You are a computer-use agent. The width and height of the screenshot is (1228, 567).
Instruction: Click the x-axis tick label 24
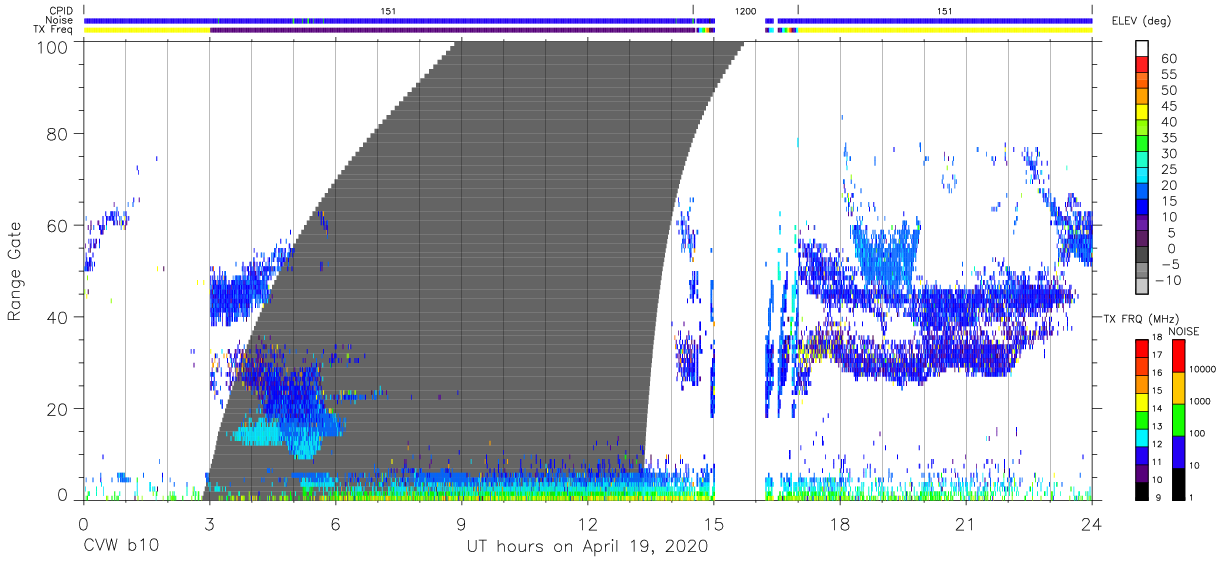click(1091, 524)
